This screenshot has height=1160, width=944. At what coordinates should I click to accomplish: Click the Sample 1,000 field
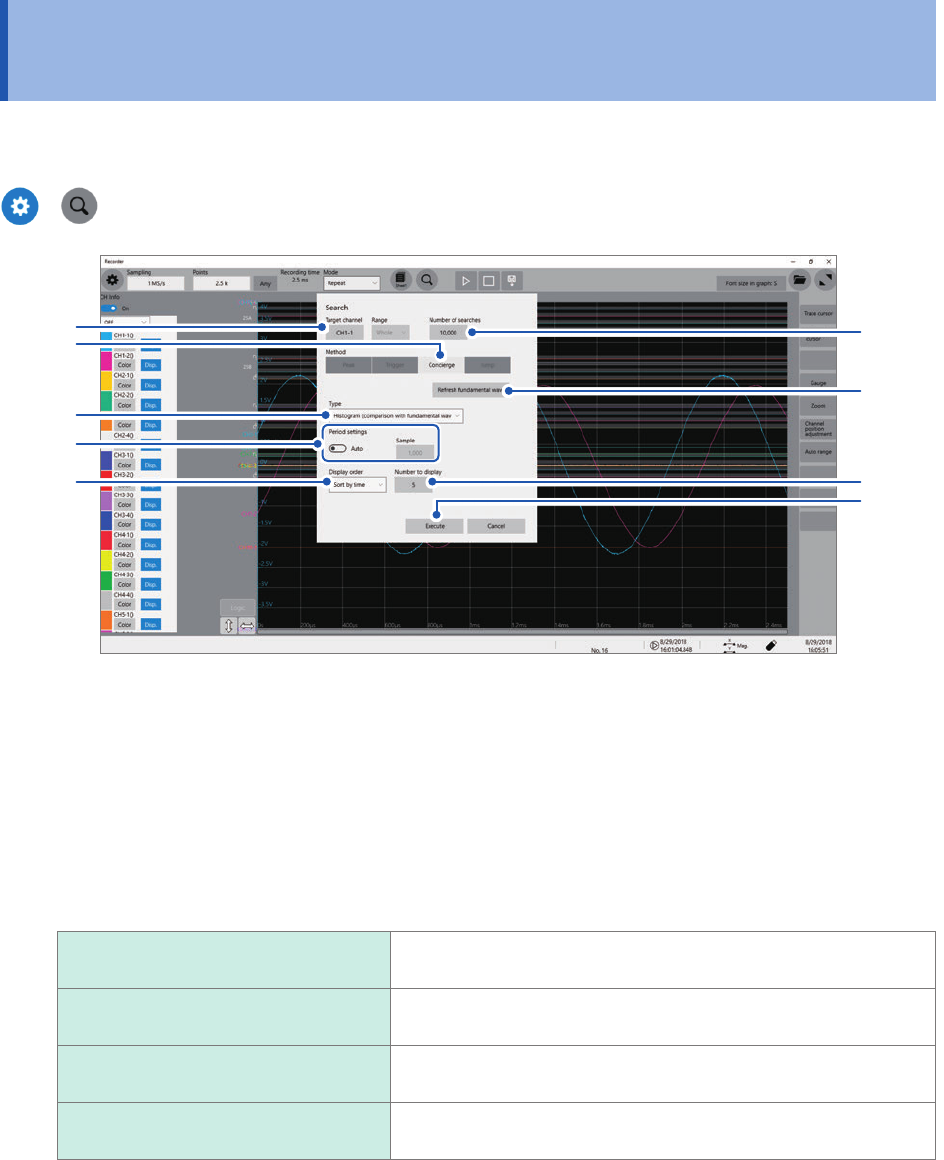pos(415,452)
